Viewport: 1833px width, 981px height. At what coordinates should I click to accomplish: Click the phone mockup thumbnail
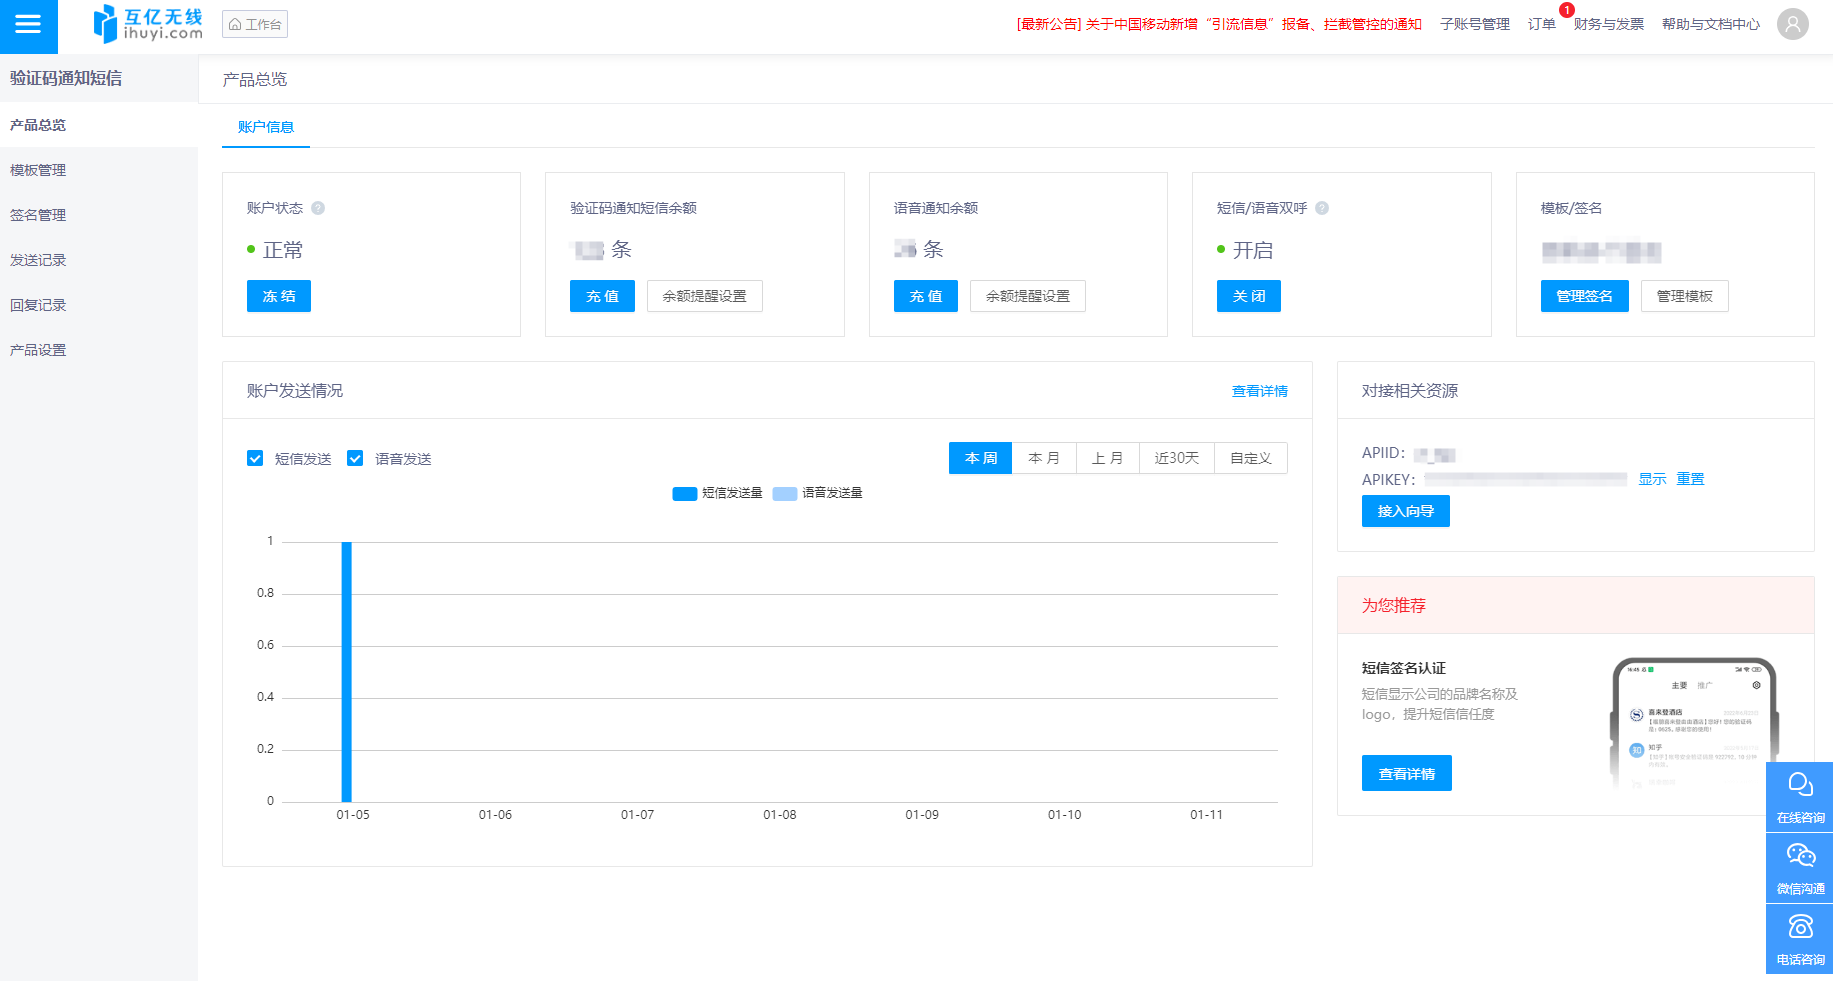[x=1694, y=723]
